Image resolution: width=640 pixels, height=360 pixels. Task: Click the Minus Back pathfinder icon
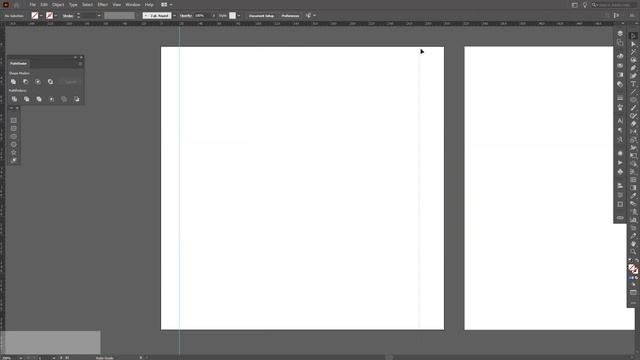tap(77, 99)
